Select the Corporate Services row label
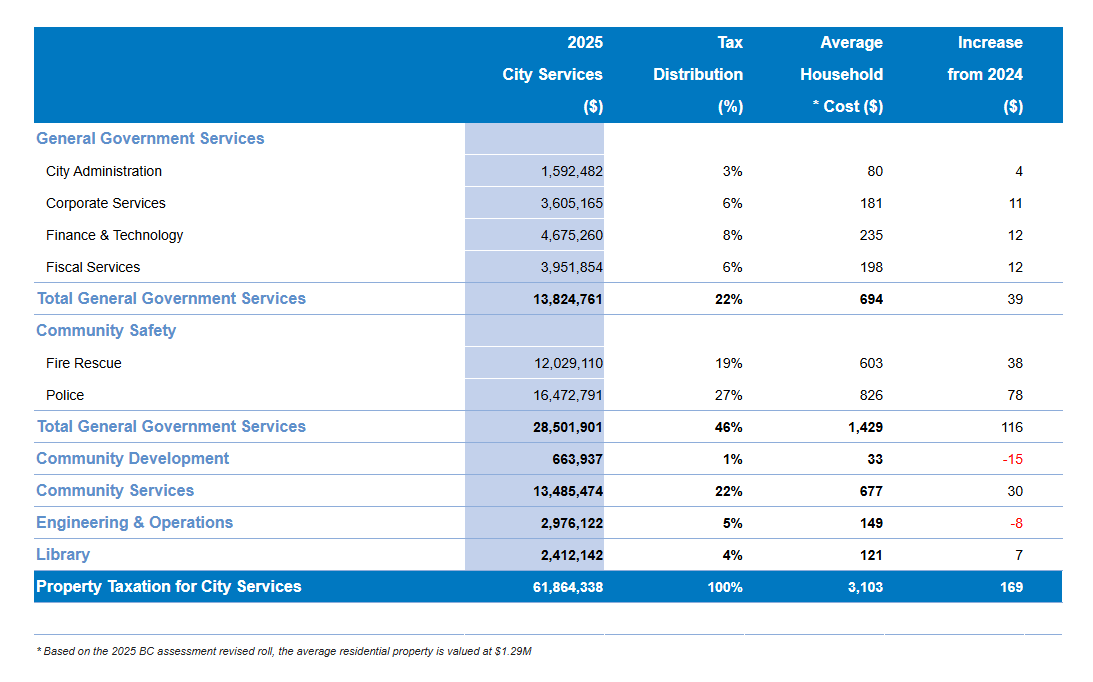1093x682 pixels. pyautogui.click(x=106, y=204)
